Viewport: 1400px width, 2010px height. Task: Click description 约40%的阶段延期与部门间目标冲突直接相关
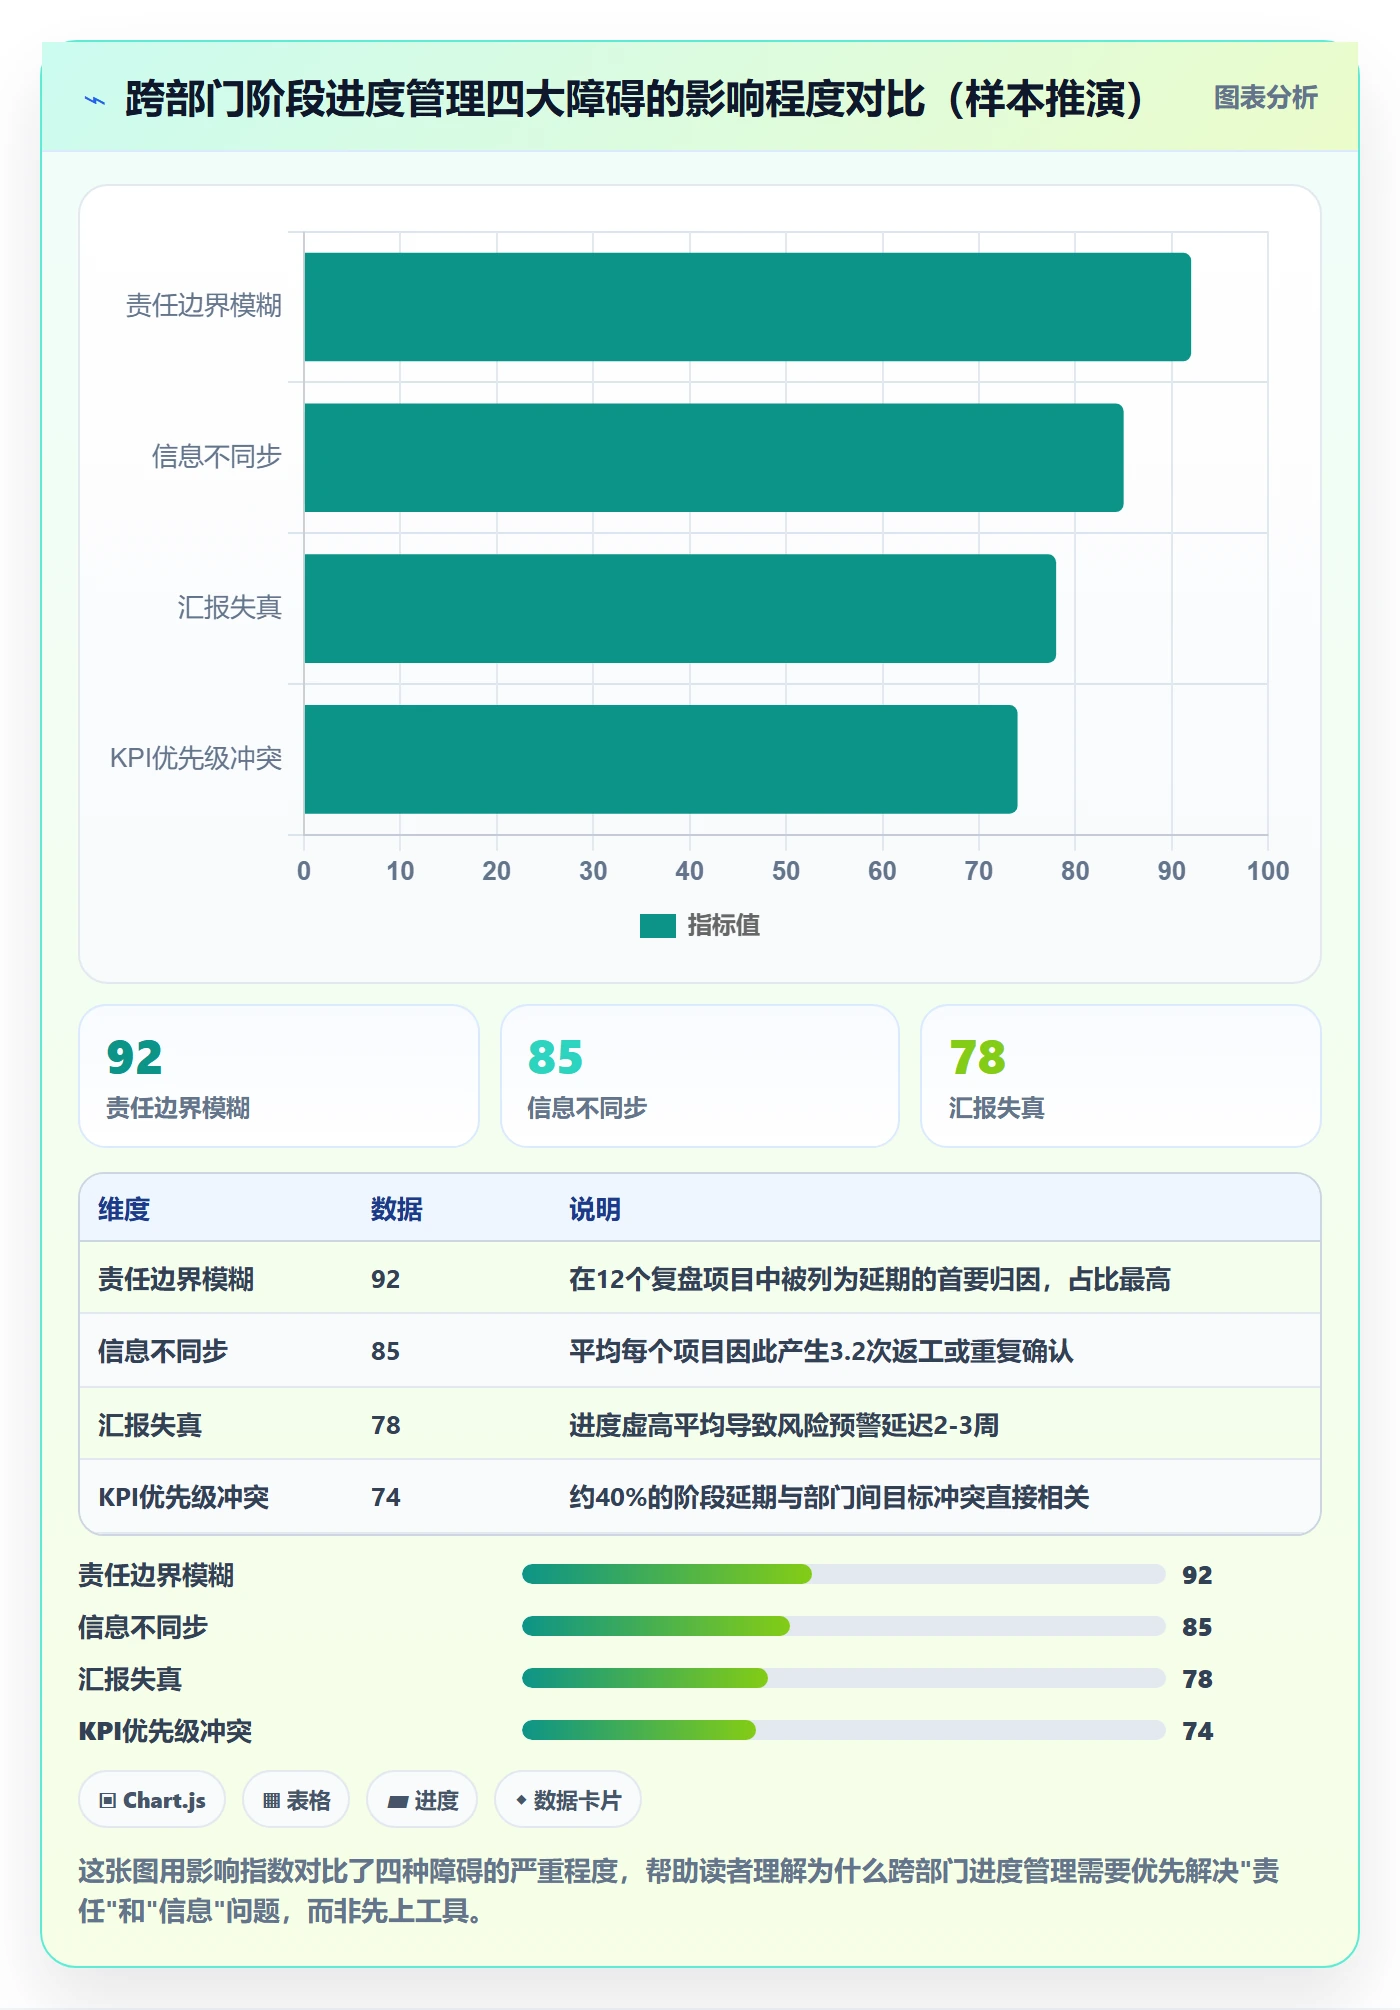tap(829, 1497)
